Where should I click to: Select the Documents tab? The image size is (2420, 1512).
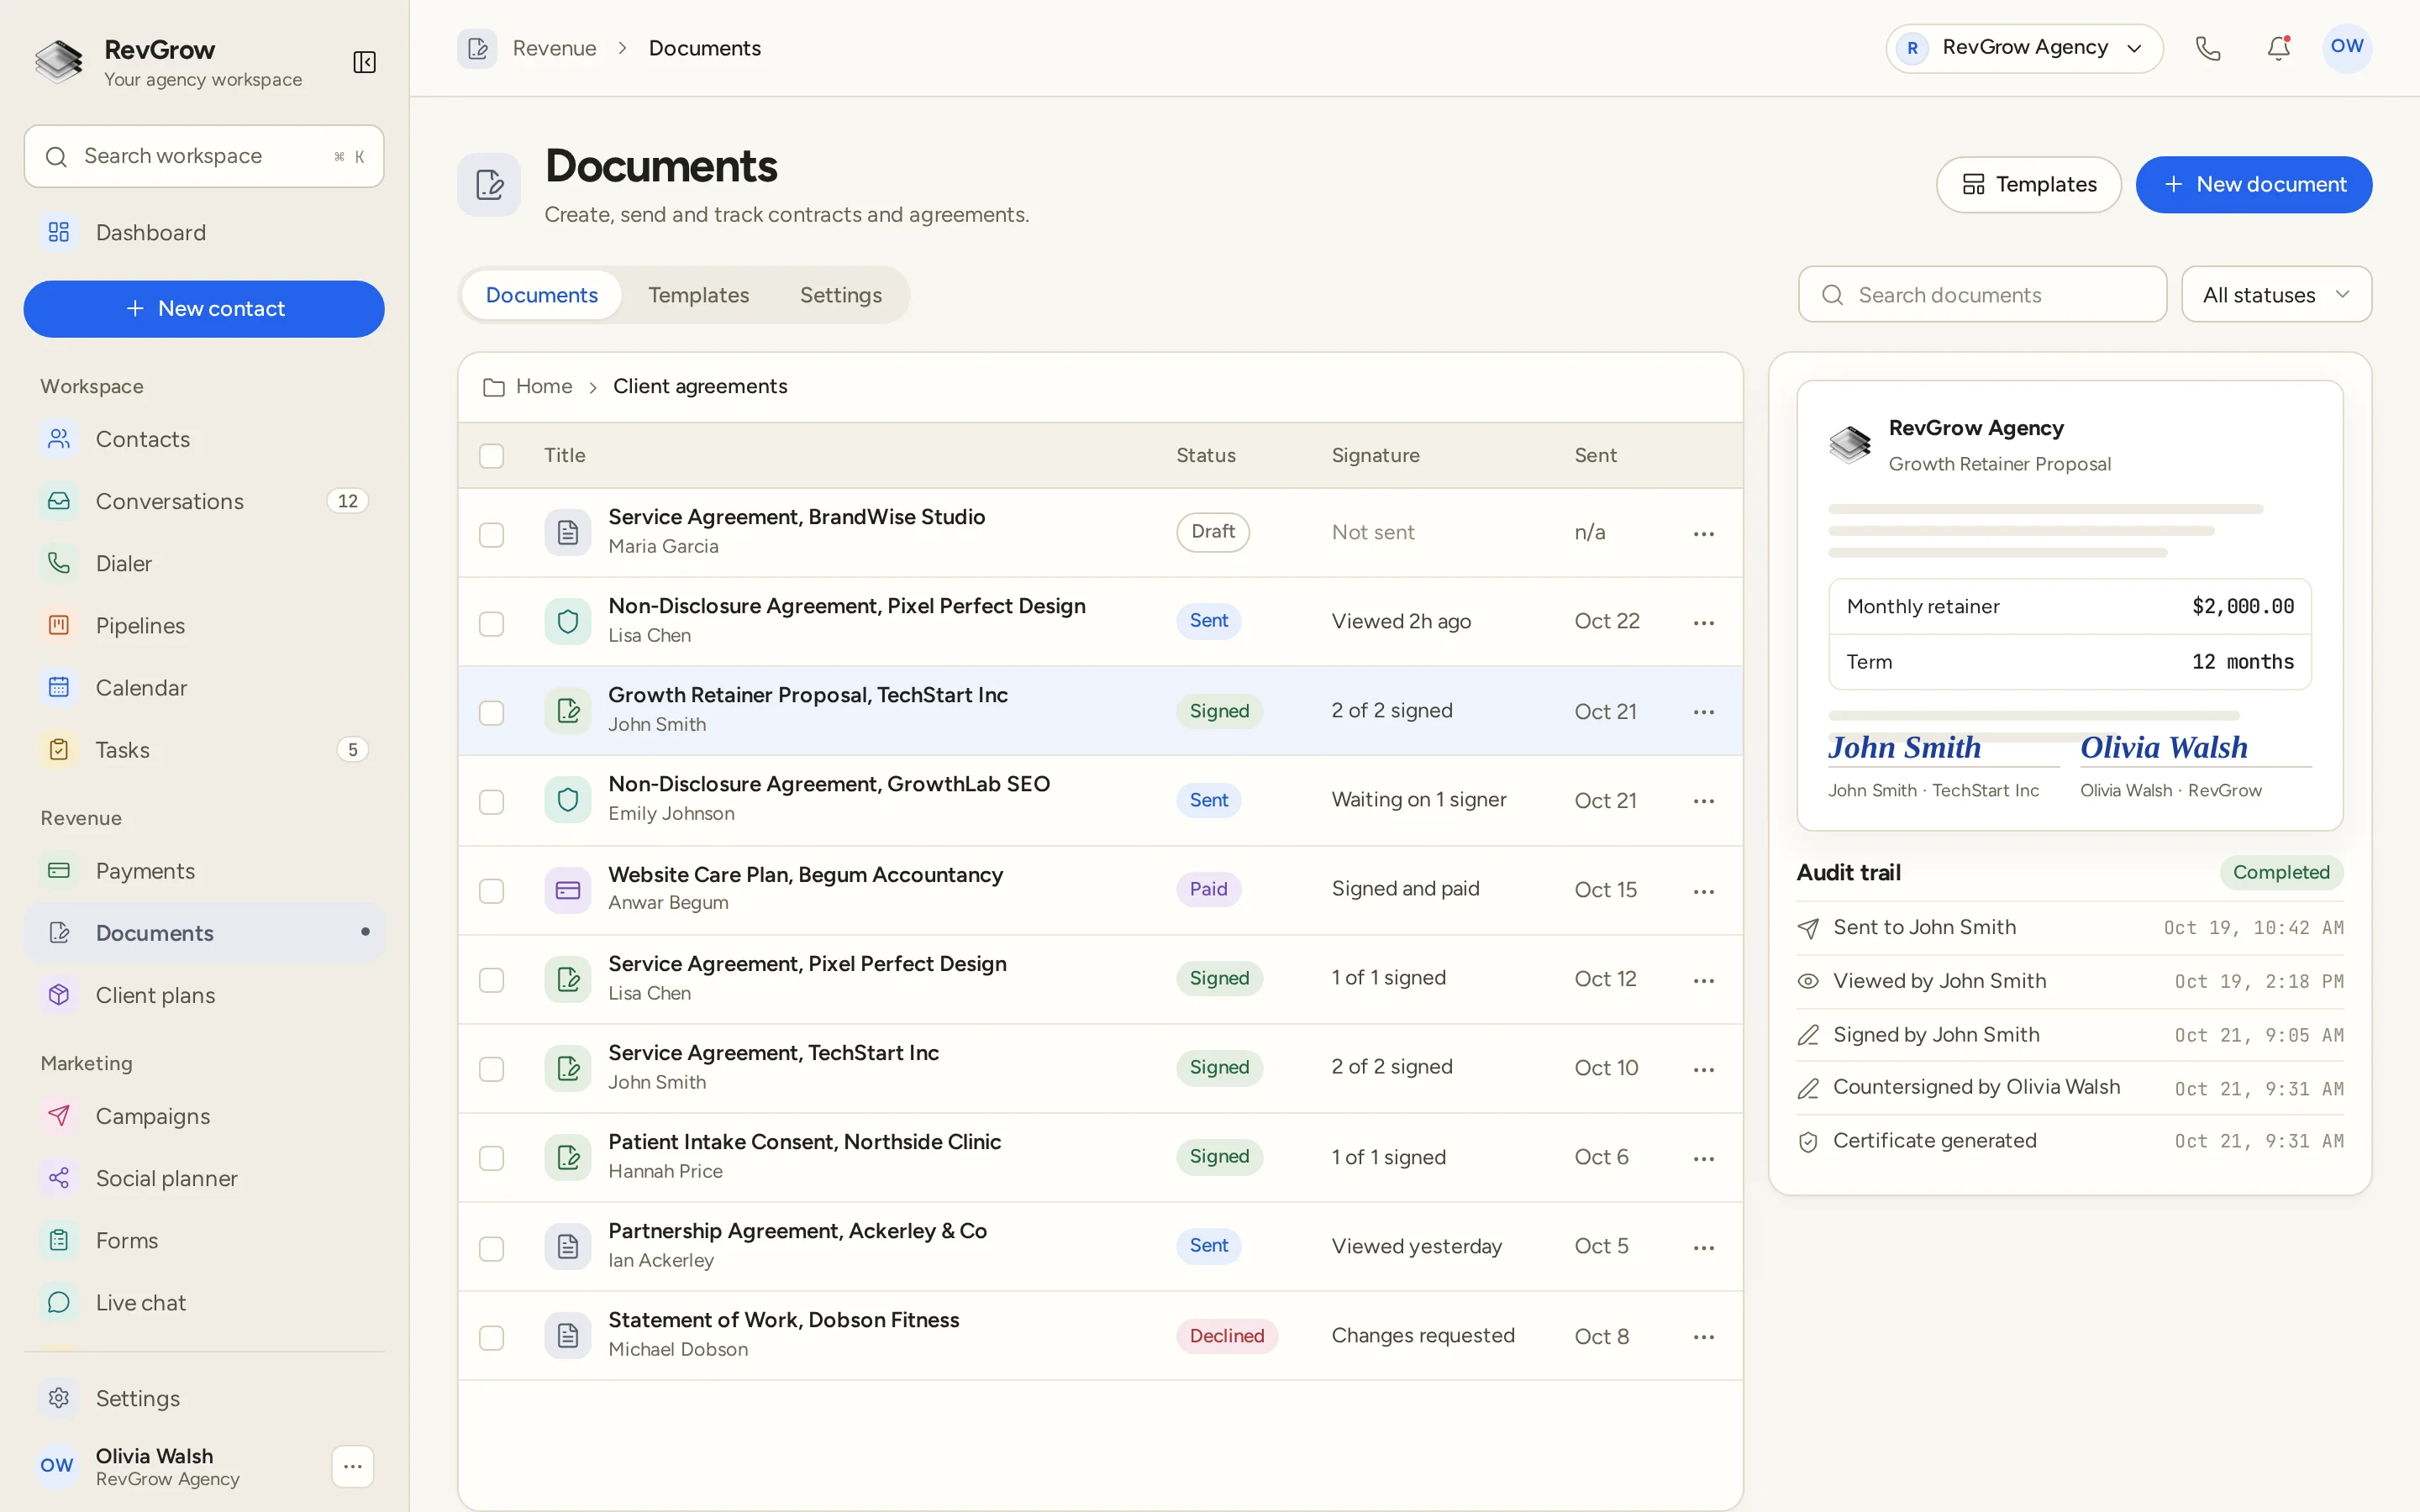click(541, 295)
